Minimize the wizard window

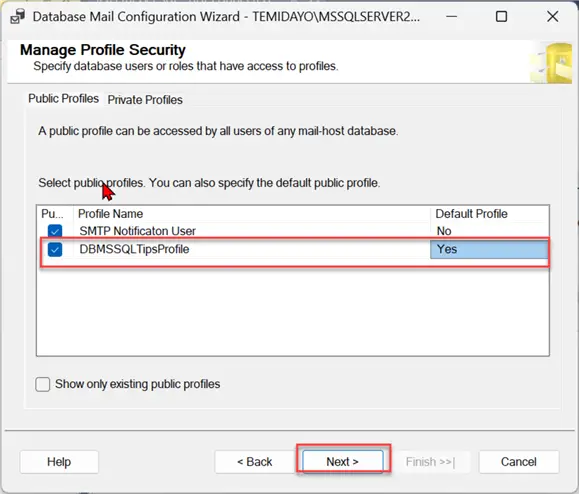pos(451,16)
